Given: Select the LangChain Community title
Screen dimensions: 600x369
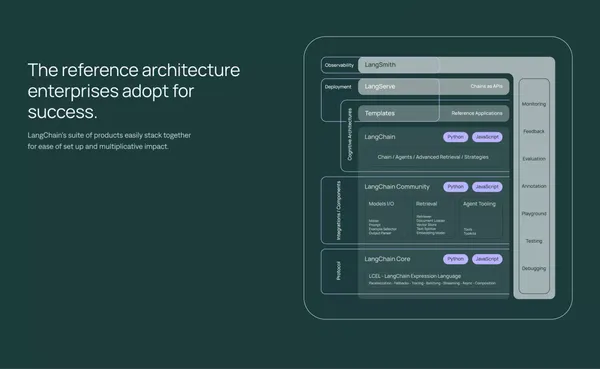Looking at the screenshot, I should tap(397, 187).
